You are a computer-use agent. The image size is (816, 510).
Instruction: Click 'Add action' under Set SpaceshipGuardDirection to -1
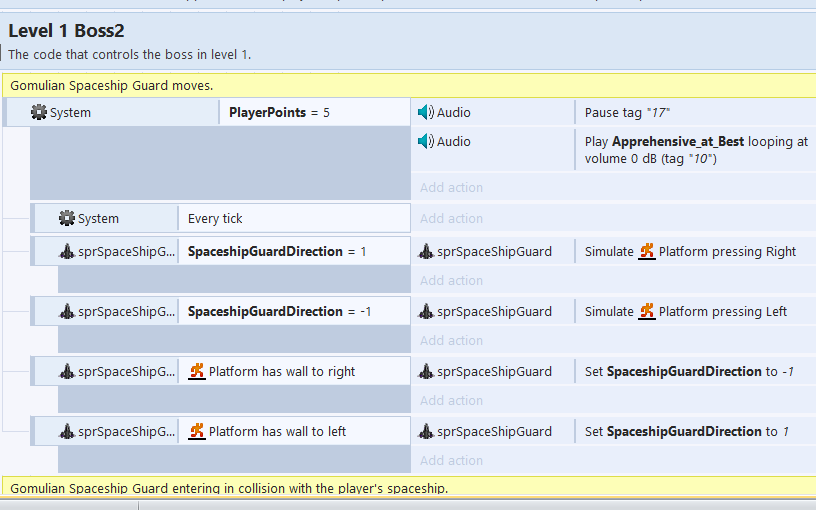tap(451, 400)
